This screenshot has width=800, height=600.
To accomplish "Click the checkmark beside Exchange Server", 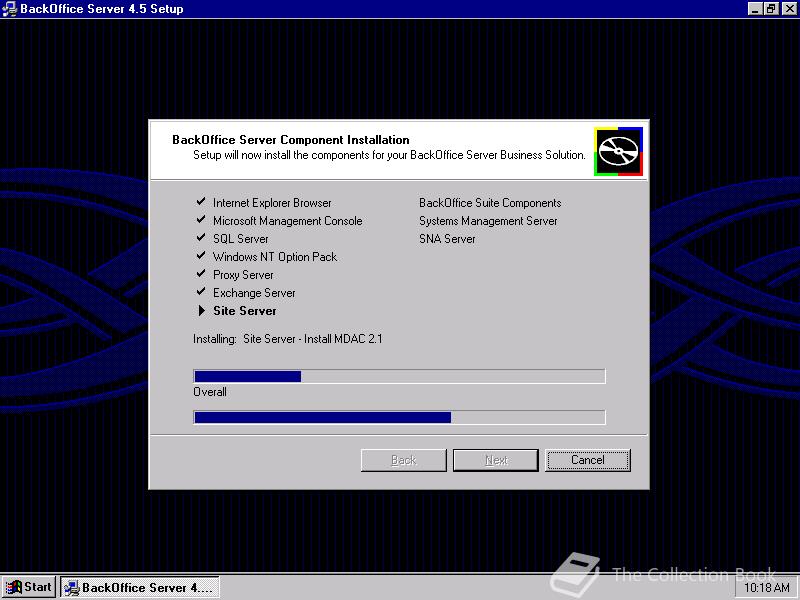I will tap(201, 291).
